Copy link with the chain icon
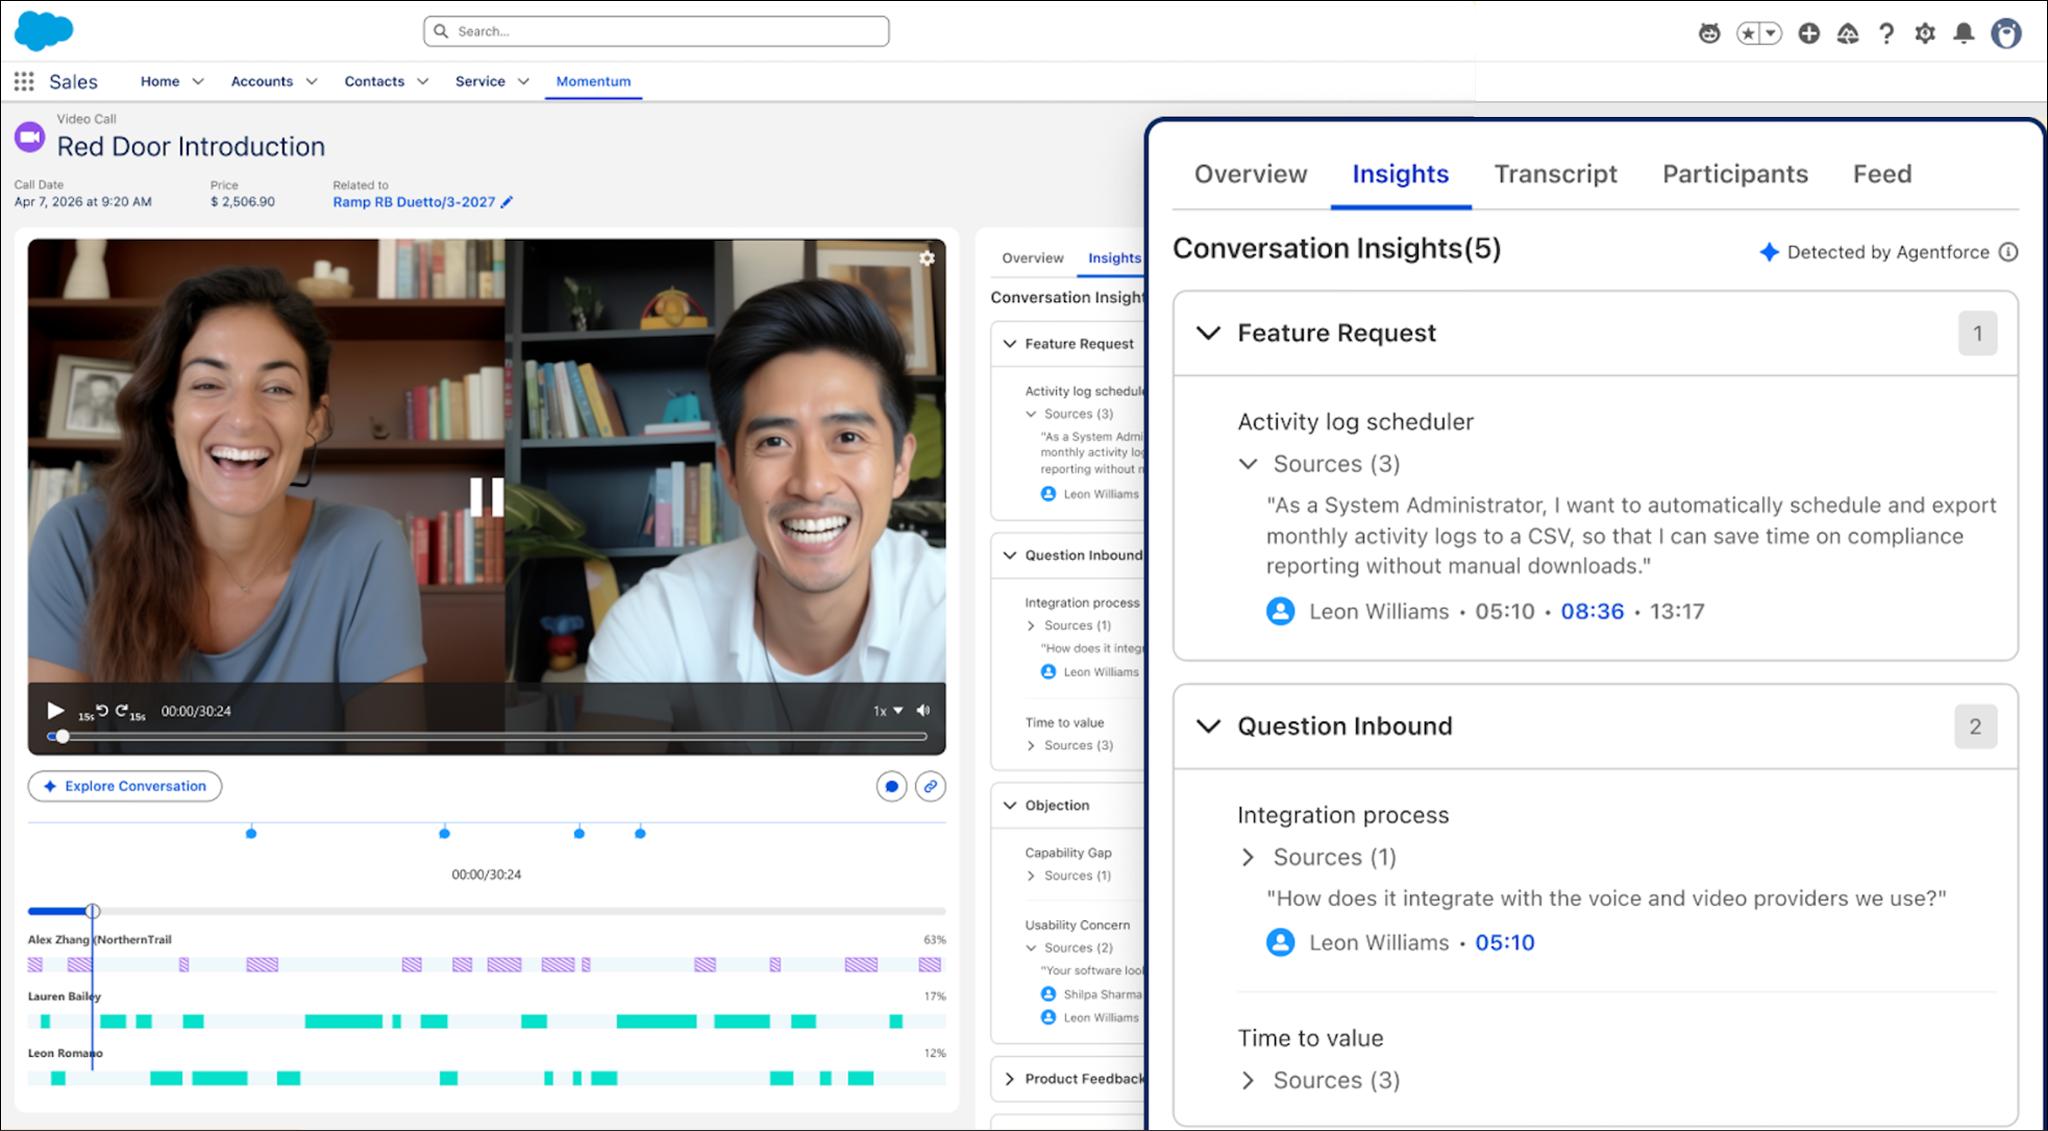This screenshot has width=2048, height=1131. [930, 787]
